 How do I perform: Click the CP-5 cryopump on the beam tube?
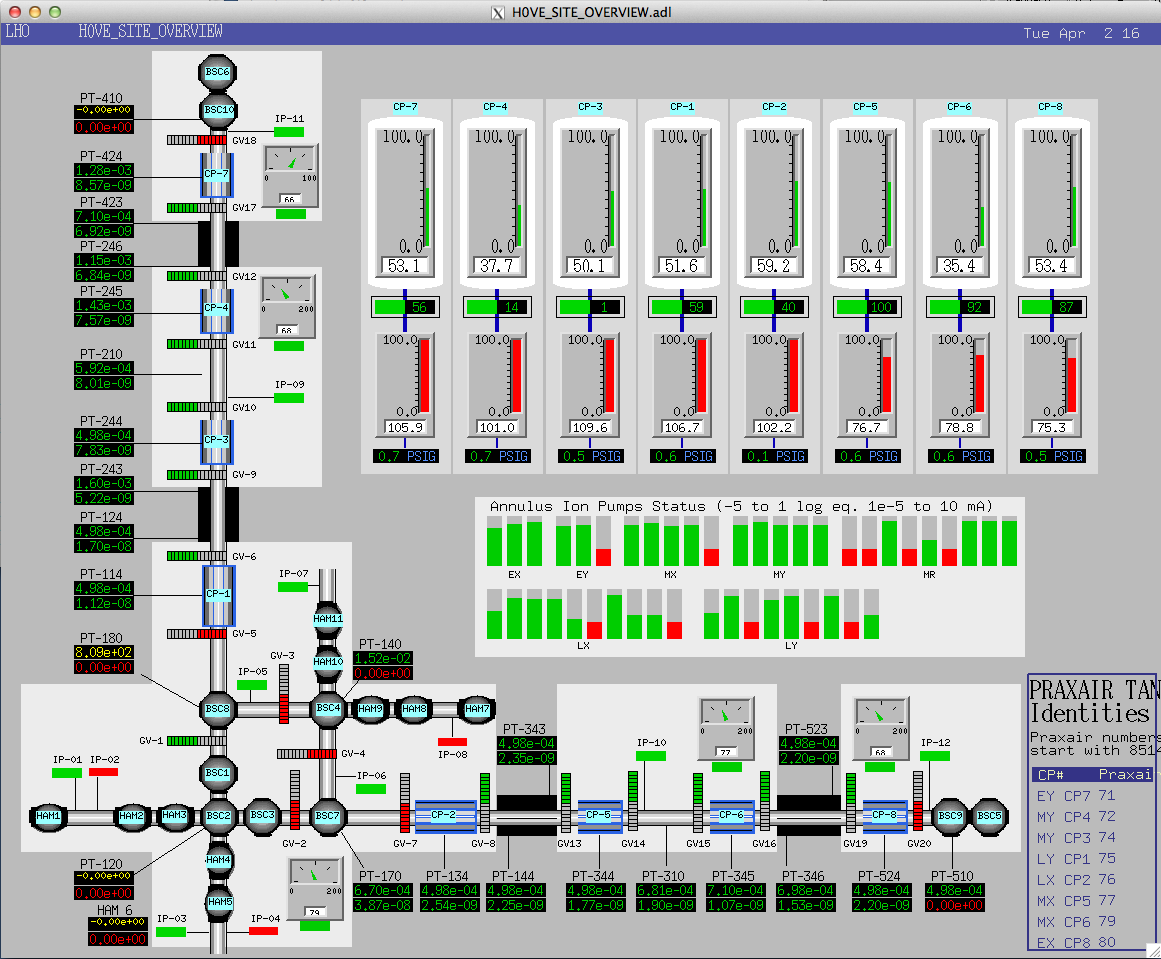pos(599,815)
